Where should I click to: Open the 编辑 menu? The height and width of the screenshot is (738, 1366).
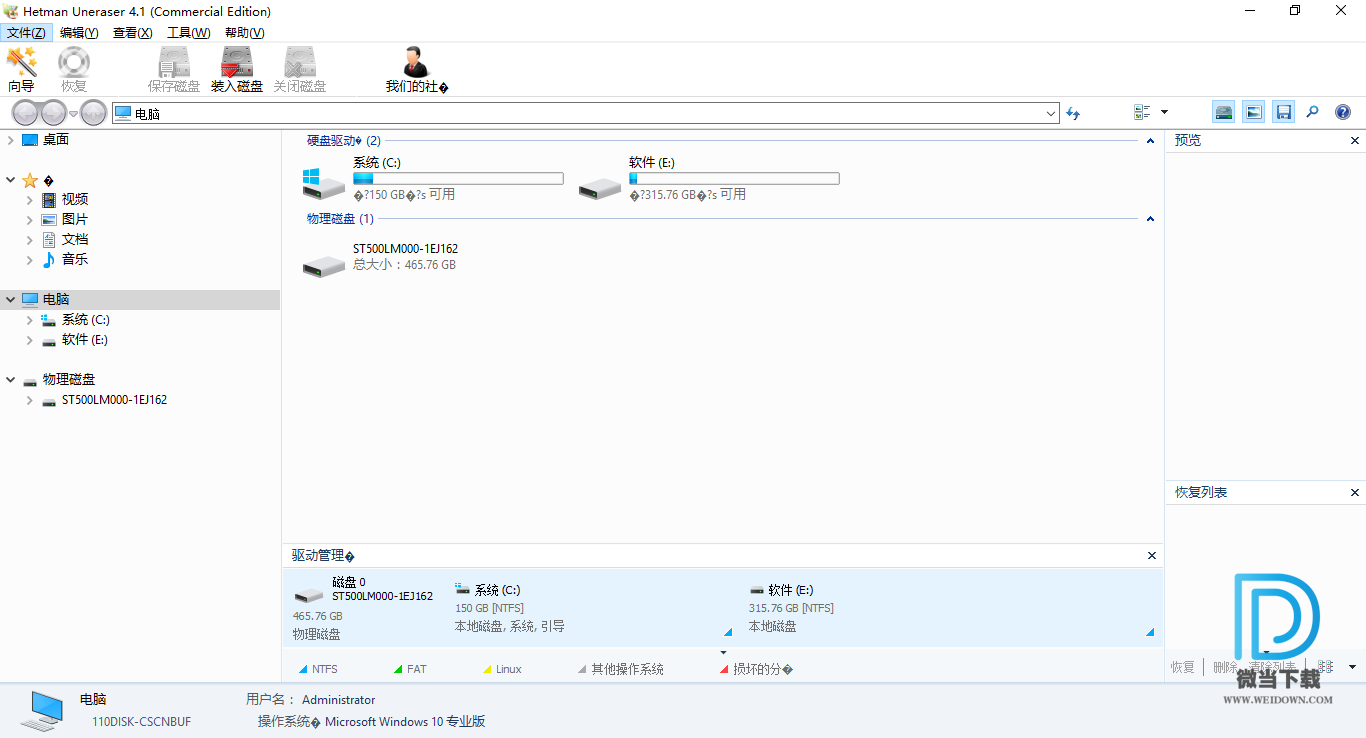pyautogui.click(x=79, y=33)
